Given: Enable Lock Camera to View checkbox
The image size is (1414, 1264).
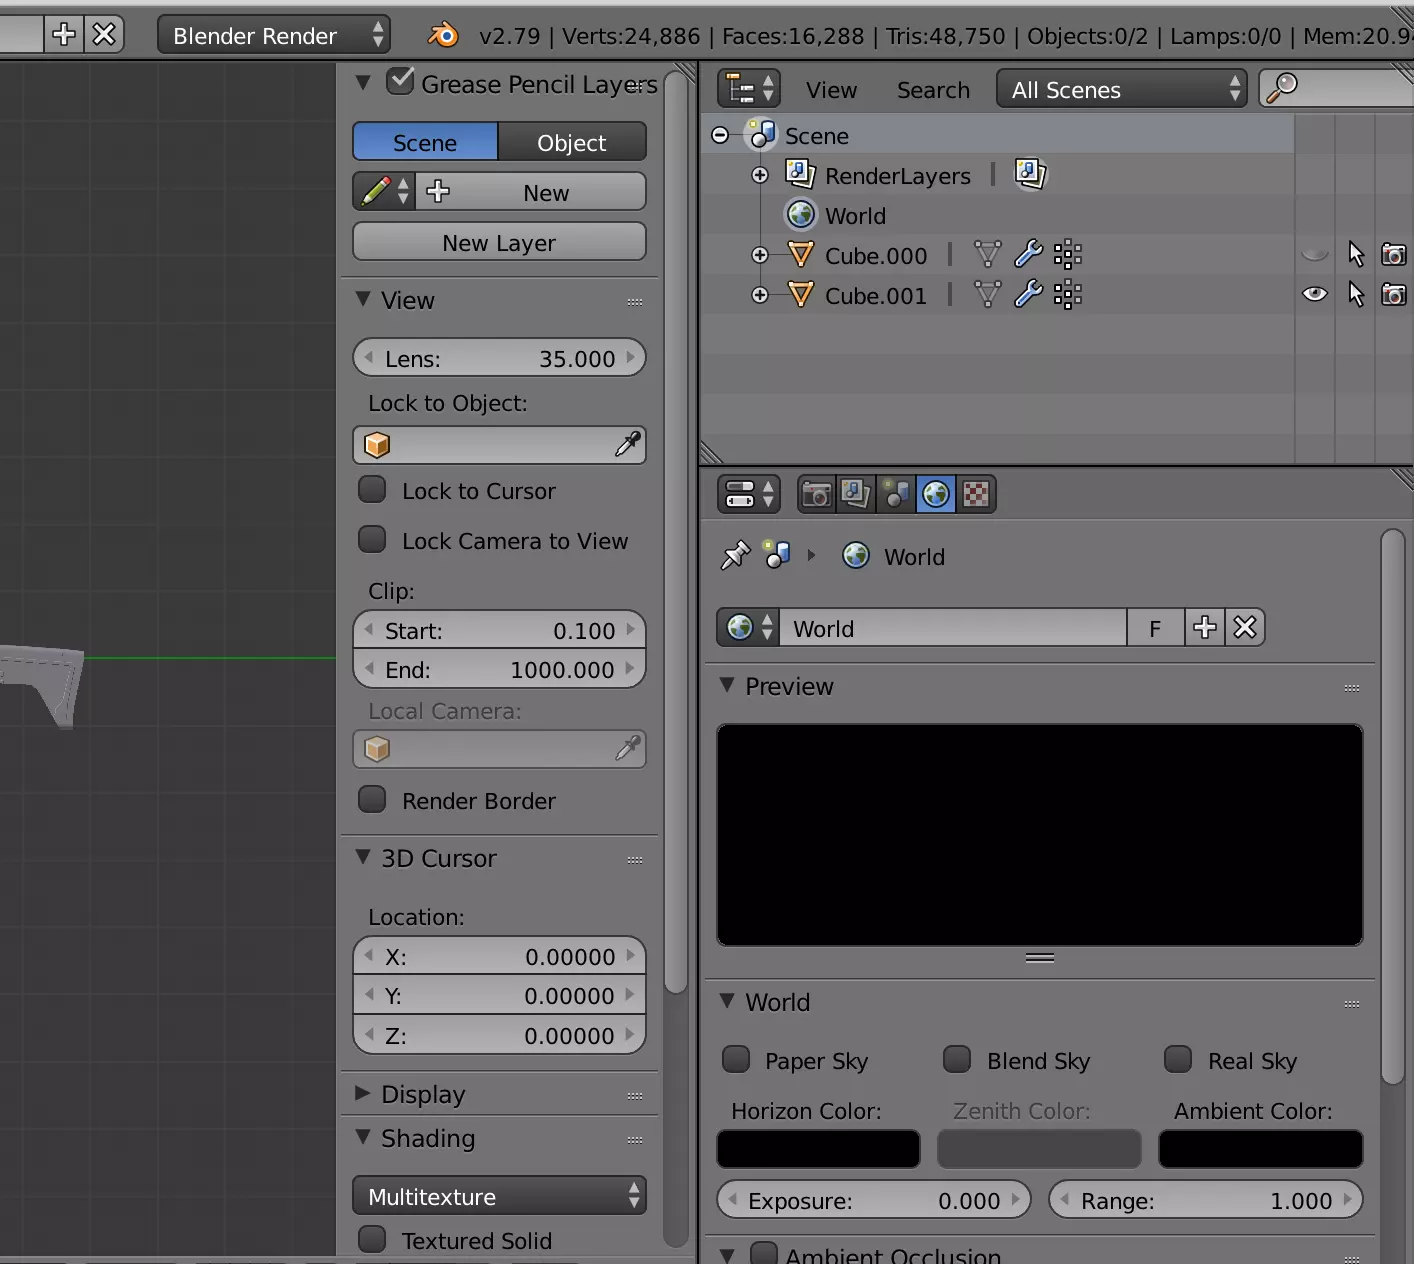Looking at the screenshot, I should pyautogui.click(x=373, y=540).
